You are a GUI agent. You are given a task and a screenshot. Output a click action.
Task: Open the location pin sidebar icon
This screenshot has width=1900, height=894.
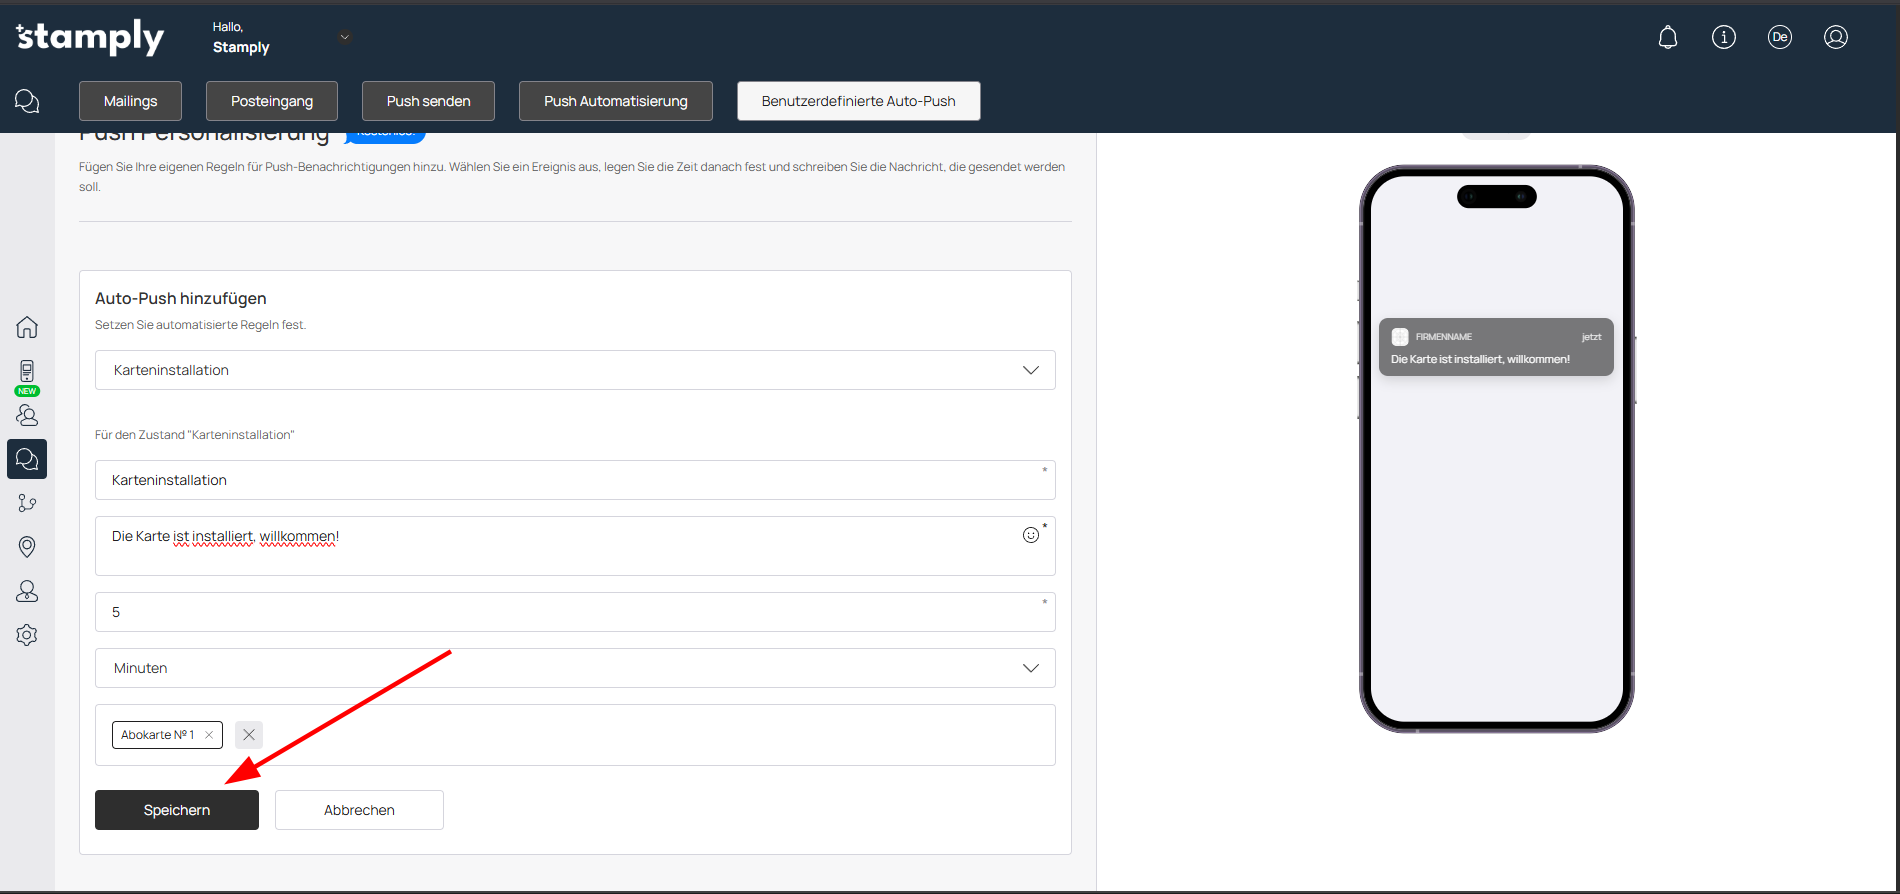pyautogui.click(x=27, y=546)
